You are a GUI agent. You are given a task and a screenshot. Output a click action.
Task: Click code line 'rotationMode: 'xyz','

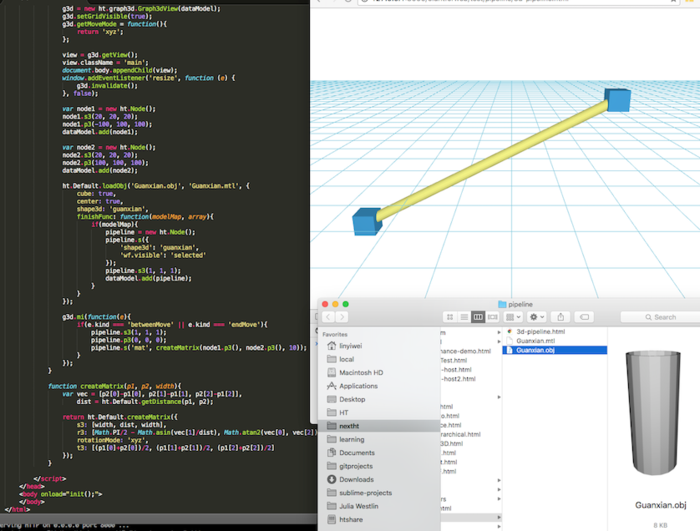112,440
